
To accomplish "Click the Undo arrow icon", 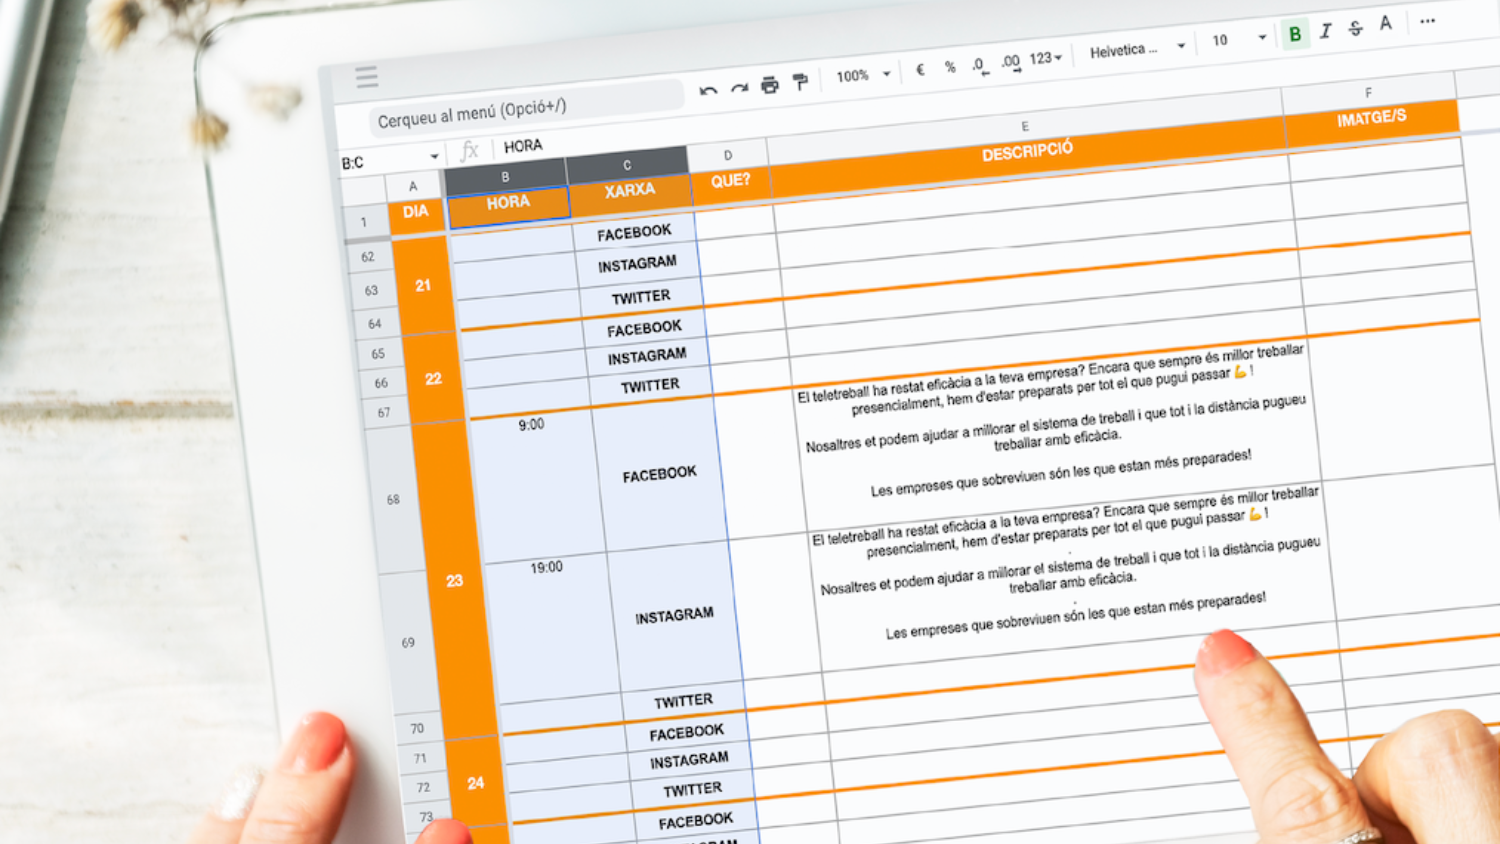I will pyautogui.click(x=708, y=91).
